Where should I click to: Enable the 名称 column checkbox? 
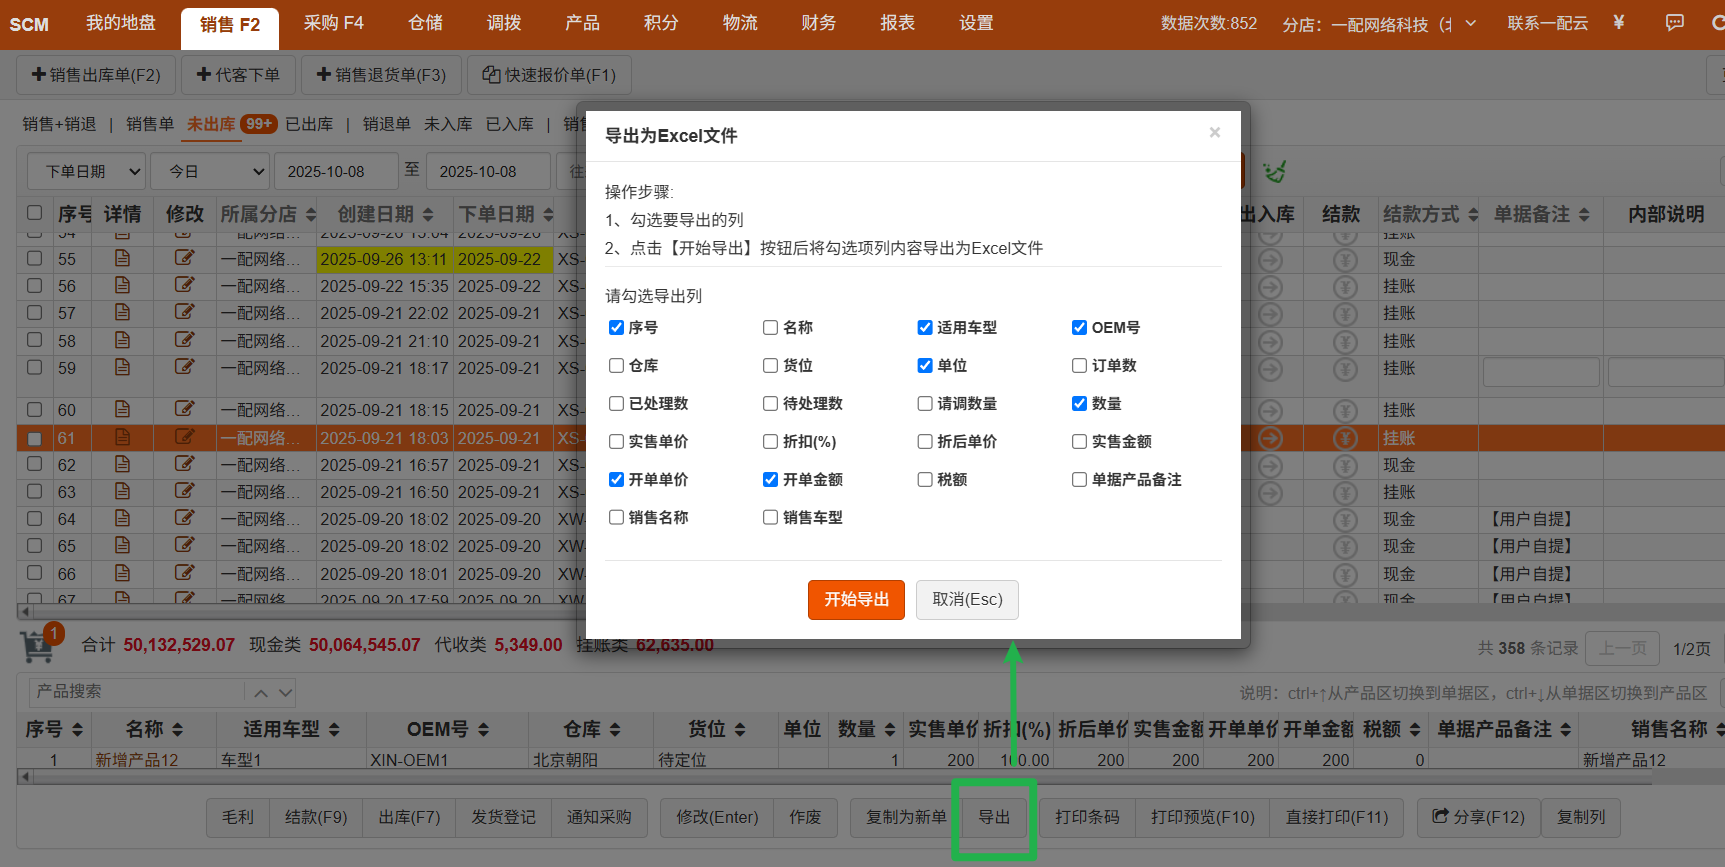click(770, 328)
